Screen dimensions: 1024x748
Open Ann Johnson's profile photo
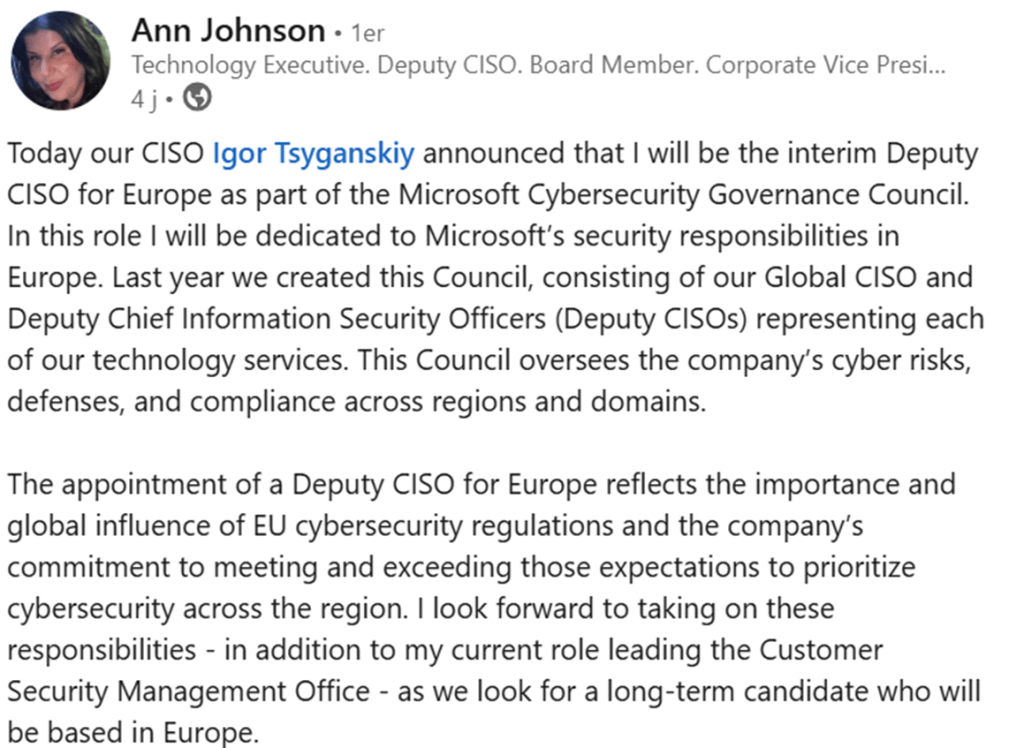(x=60, y=60)
